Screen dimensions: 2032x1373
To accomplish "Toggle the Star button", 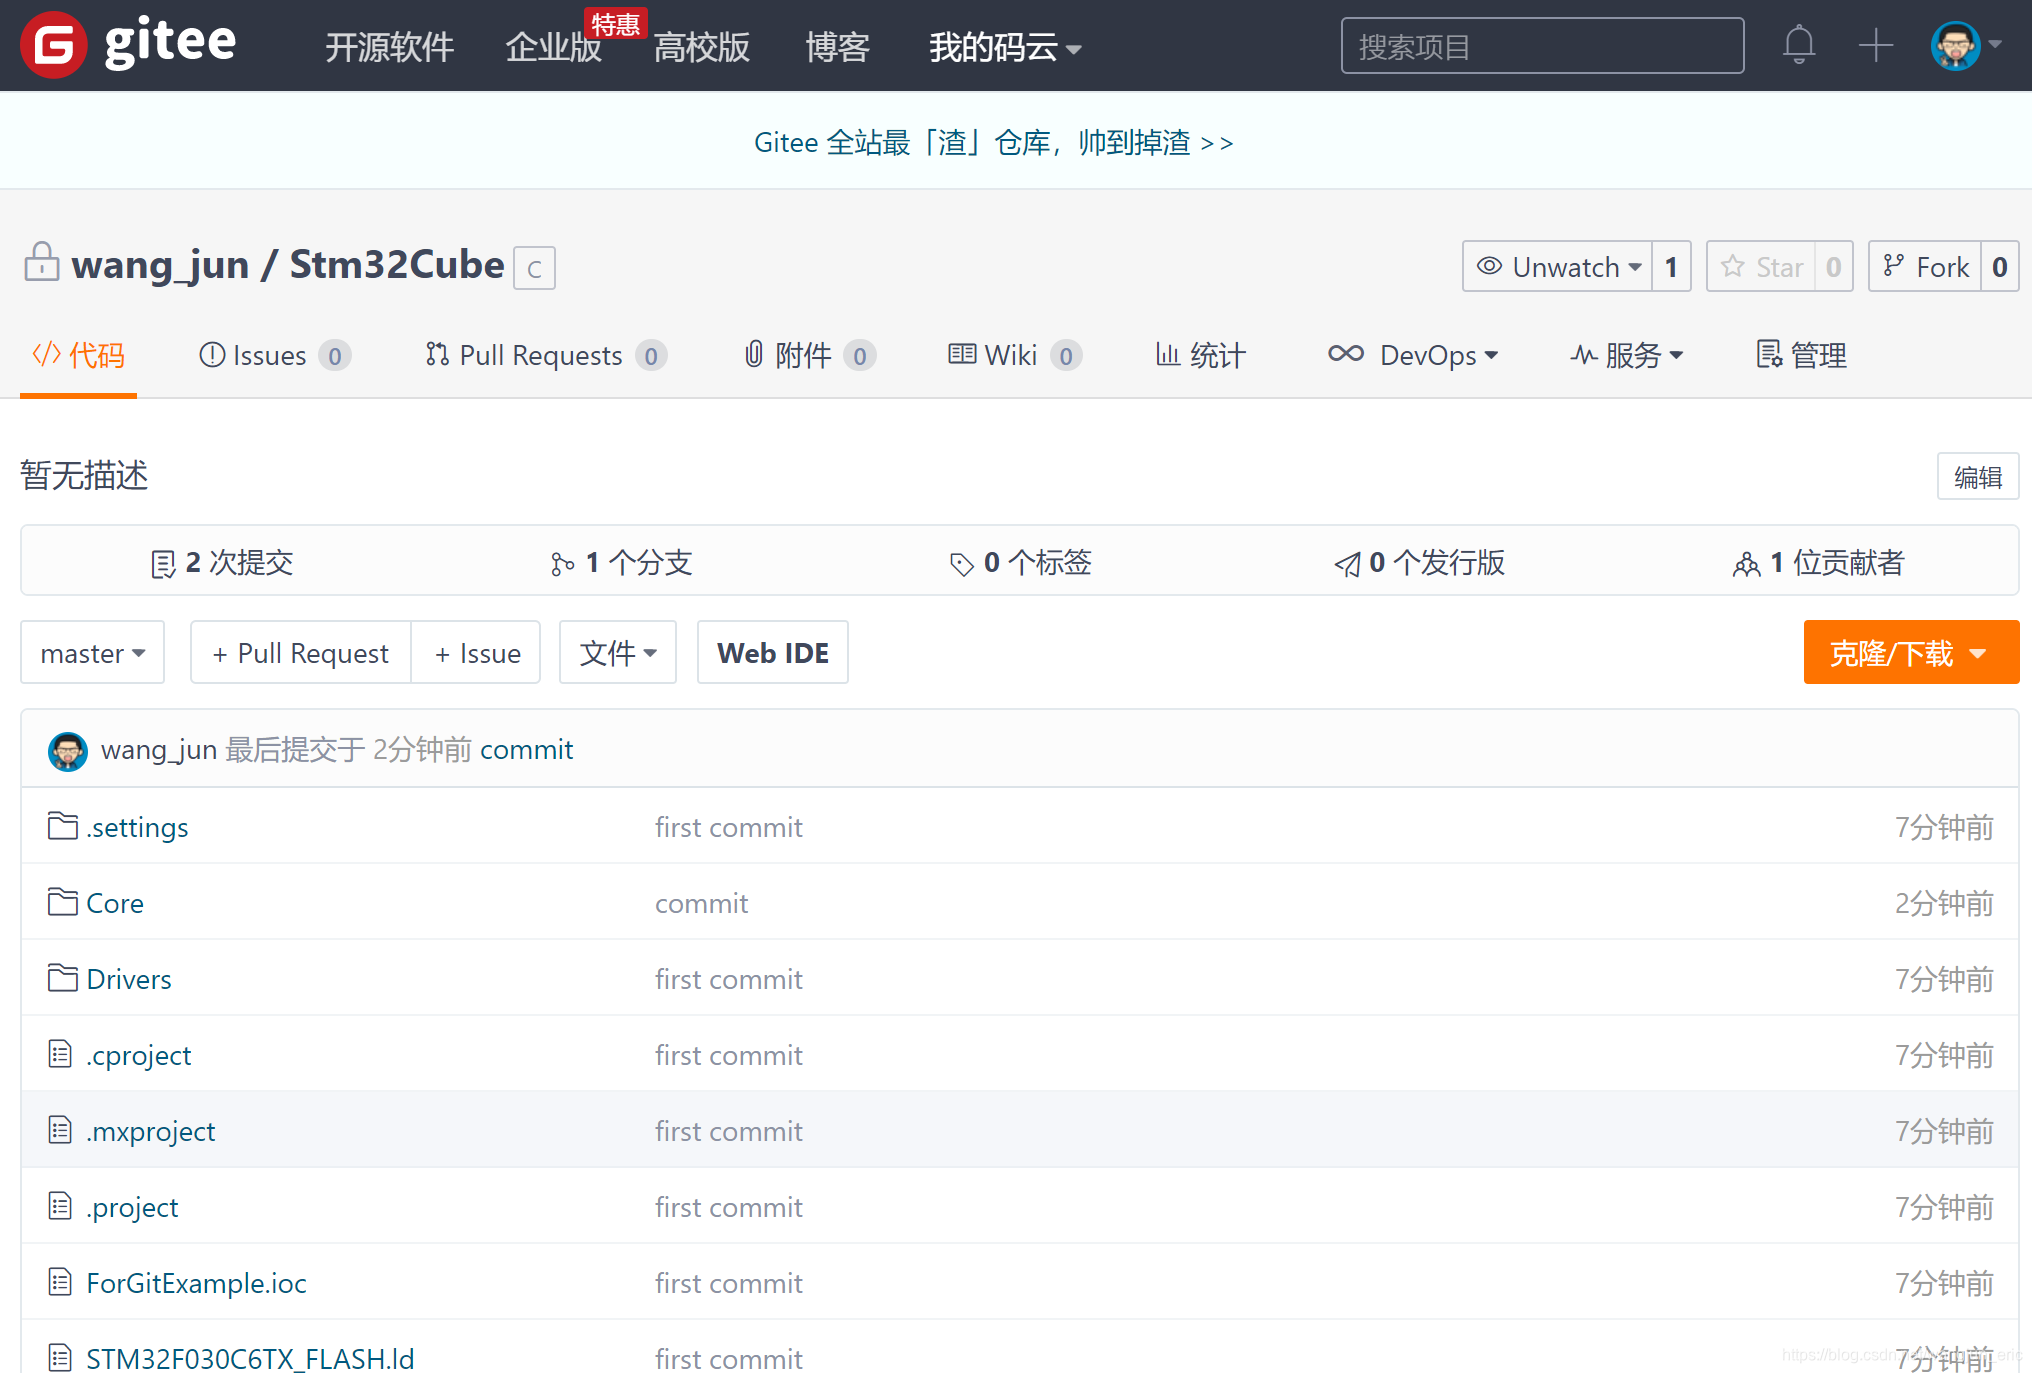I will point(1762,267).
